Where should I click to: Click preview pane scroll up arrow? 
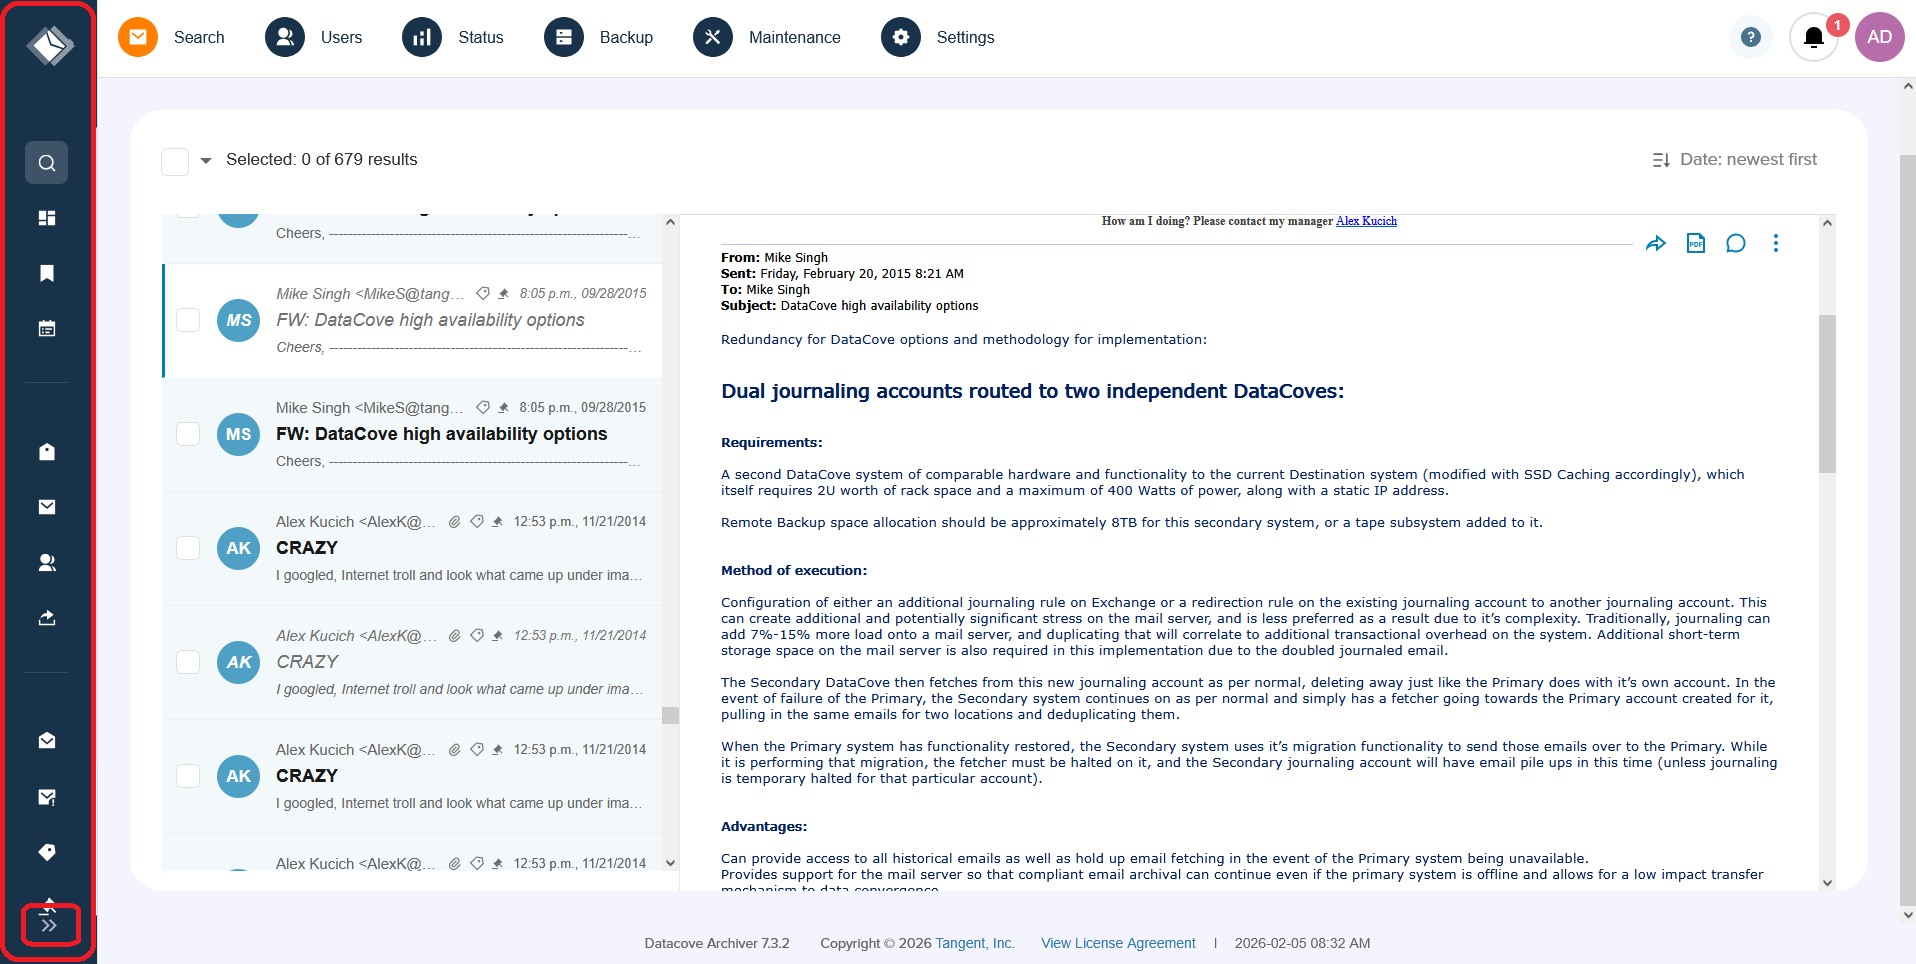pyautogui.click(x=1827, y=223)
